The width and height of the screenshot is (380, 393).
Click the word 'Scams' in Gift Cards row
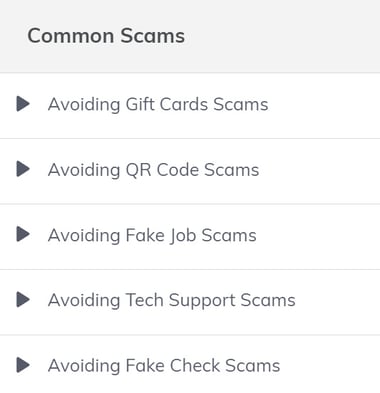click(x=241, y=104)
